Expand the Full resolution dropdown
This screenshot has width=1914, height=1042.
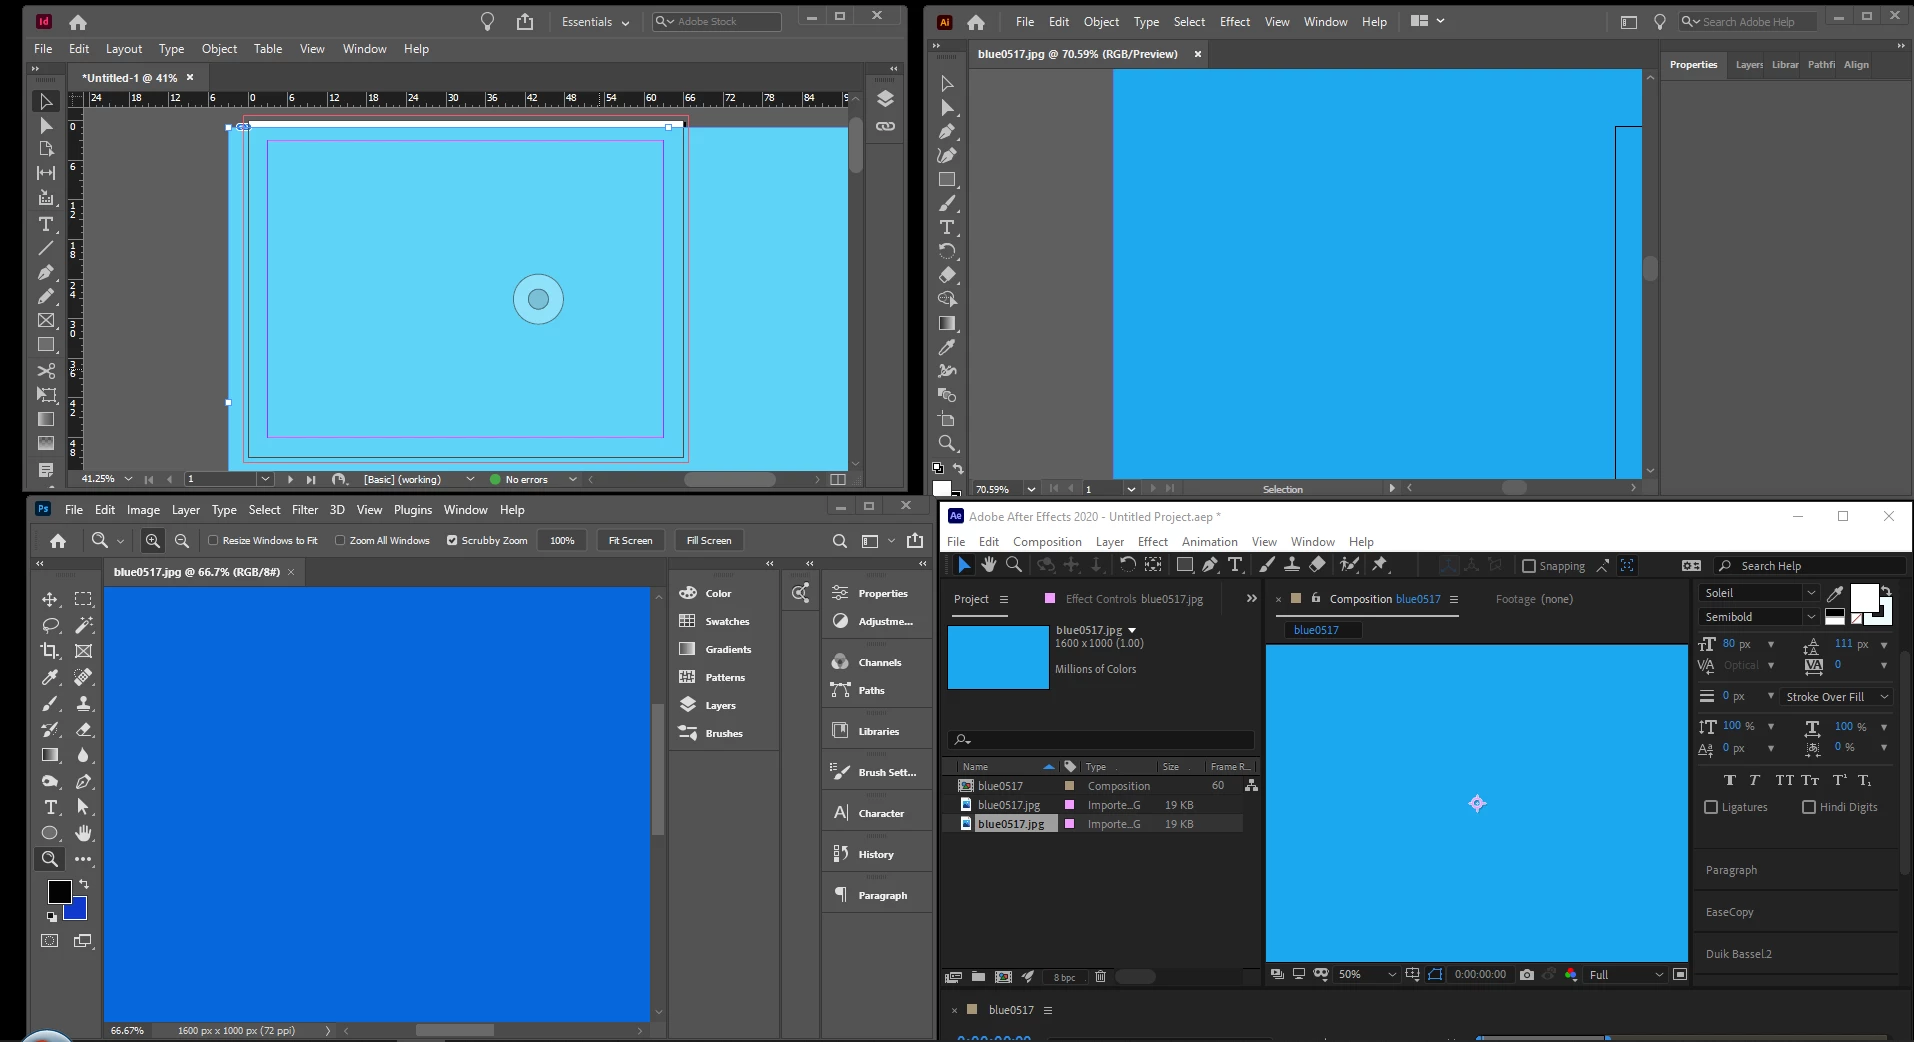1626,974
